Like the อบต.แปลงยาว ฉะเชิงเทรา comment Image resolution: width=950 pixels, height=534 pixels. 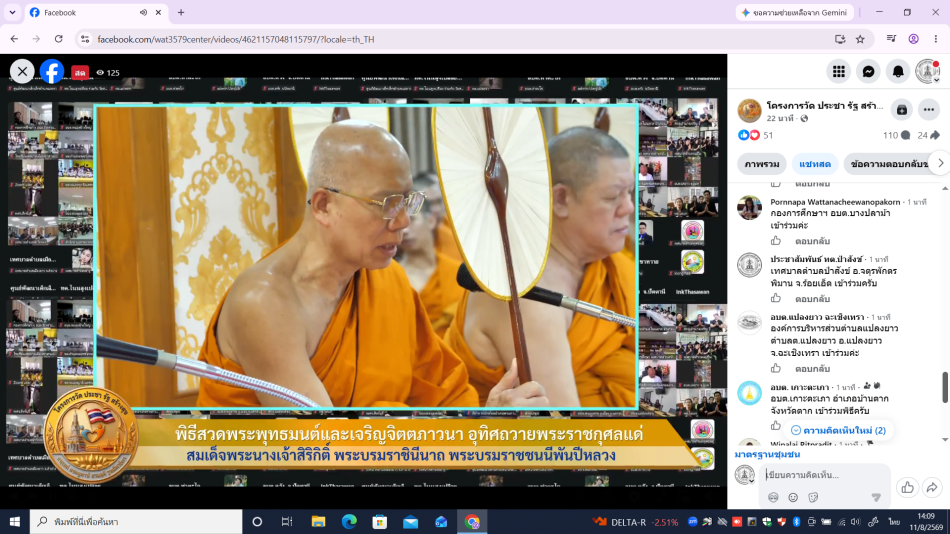776,368
